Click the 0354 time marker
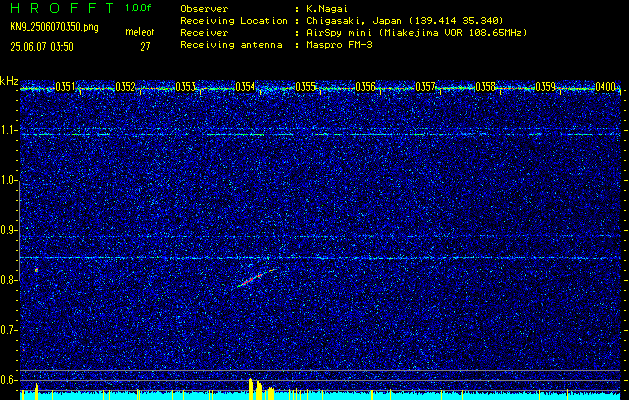Screen dimensions: 629x400 tap(246, 87)
